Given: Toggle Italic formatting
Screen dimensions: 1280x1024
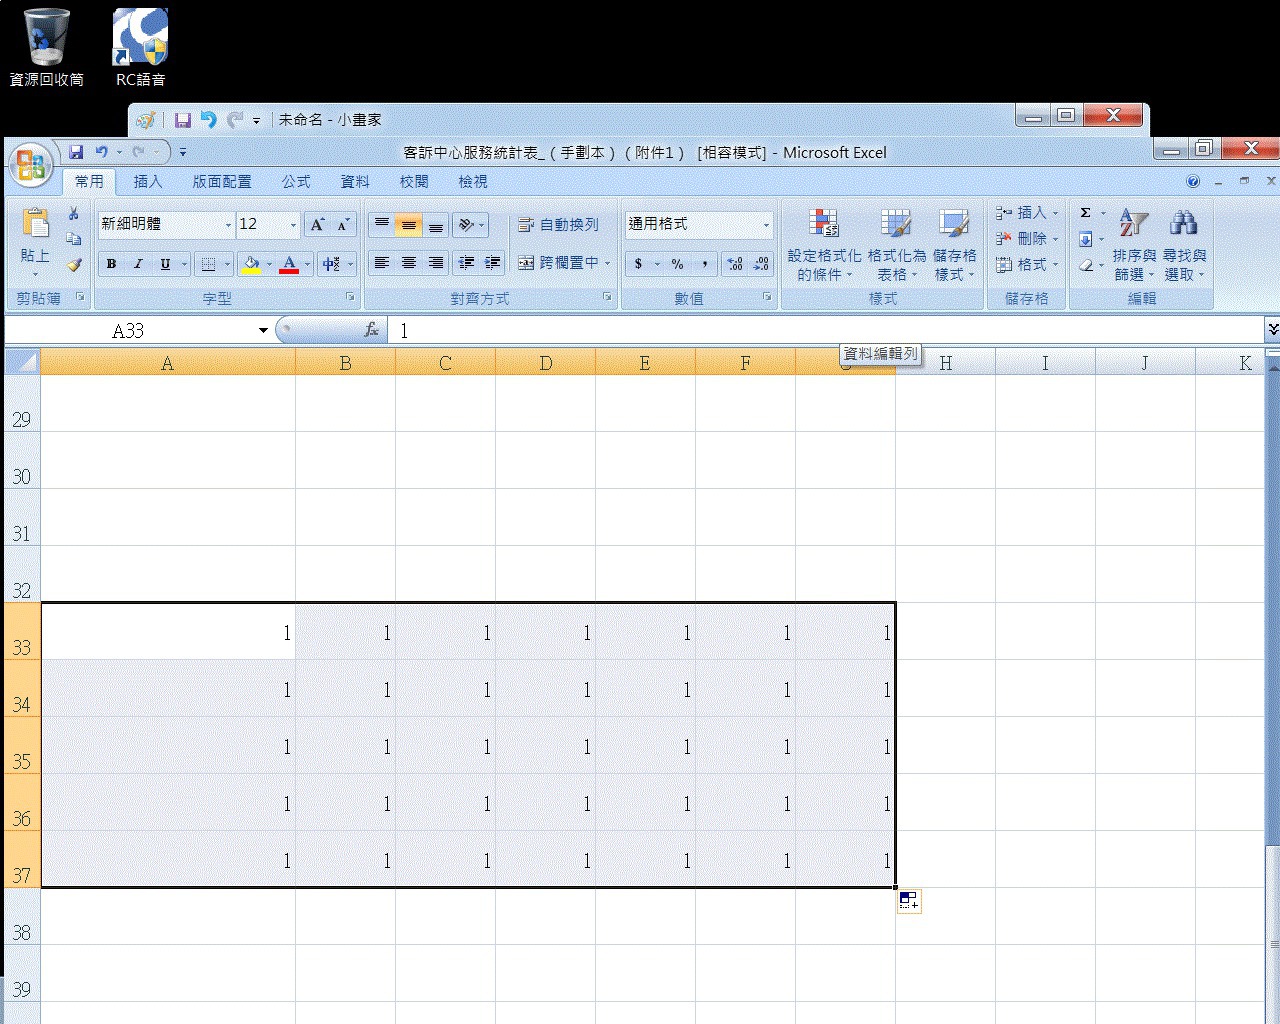Looking at the screenshot, I should click(138, 264).
